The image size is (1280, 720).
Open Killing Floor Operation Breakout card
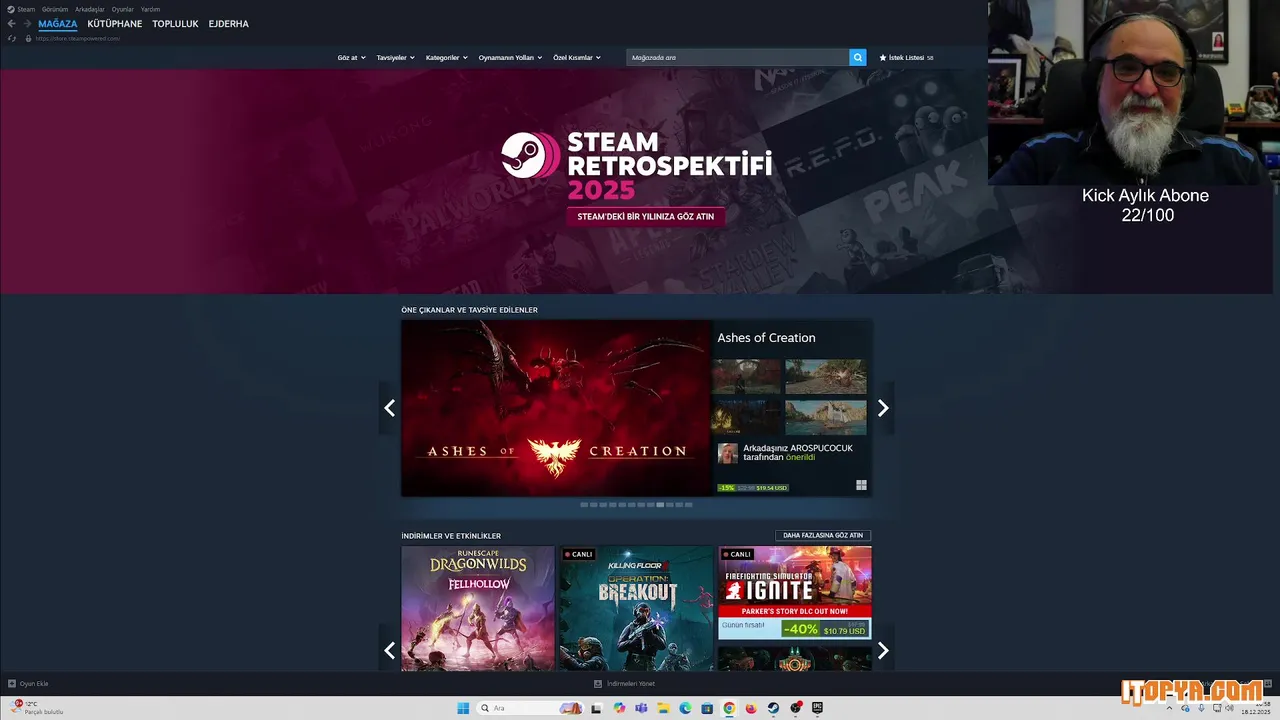[636, 608]
